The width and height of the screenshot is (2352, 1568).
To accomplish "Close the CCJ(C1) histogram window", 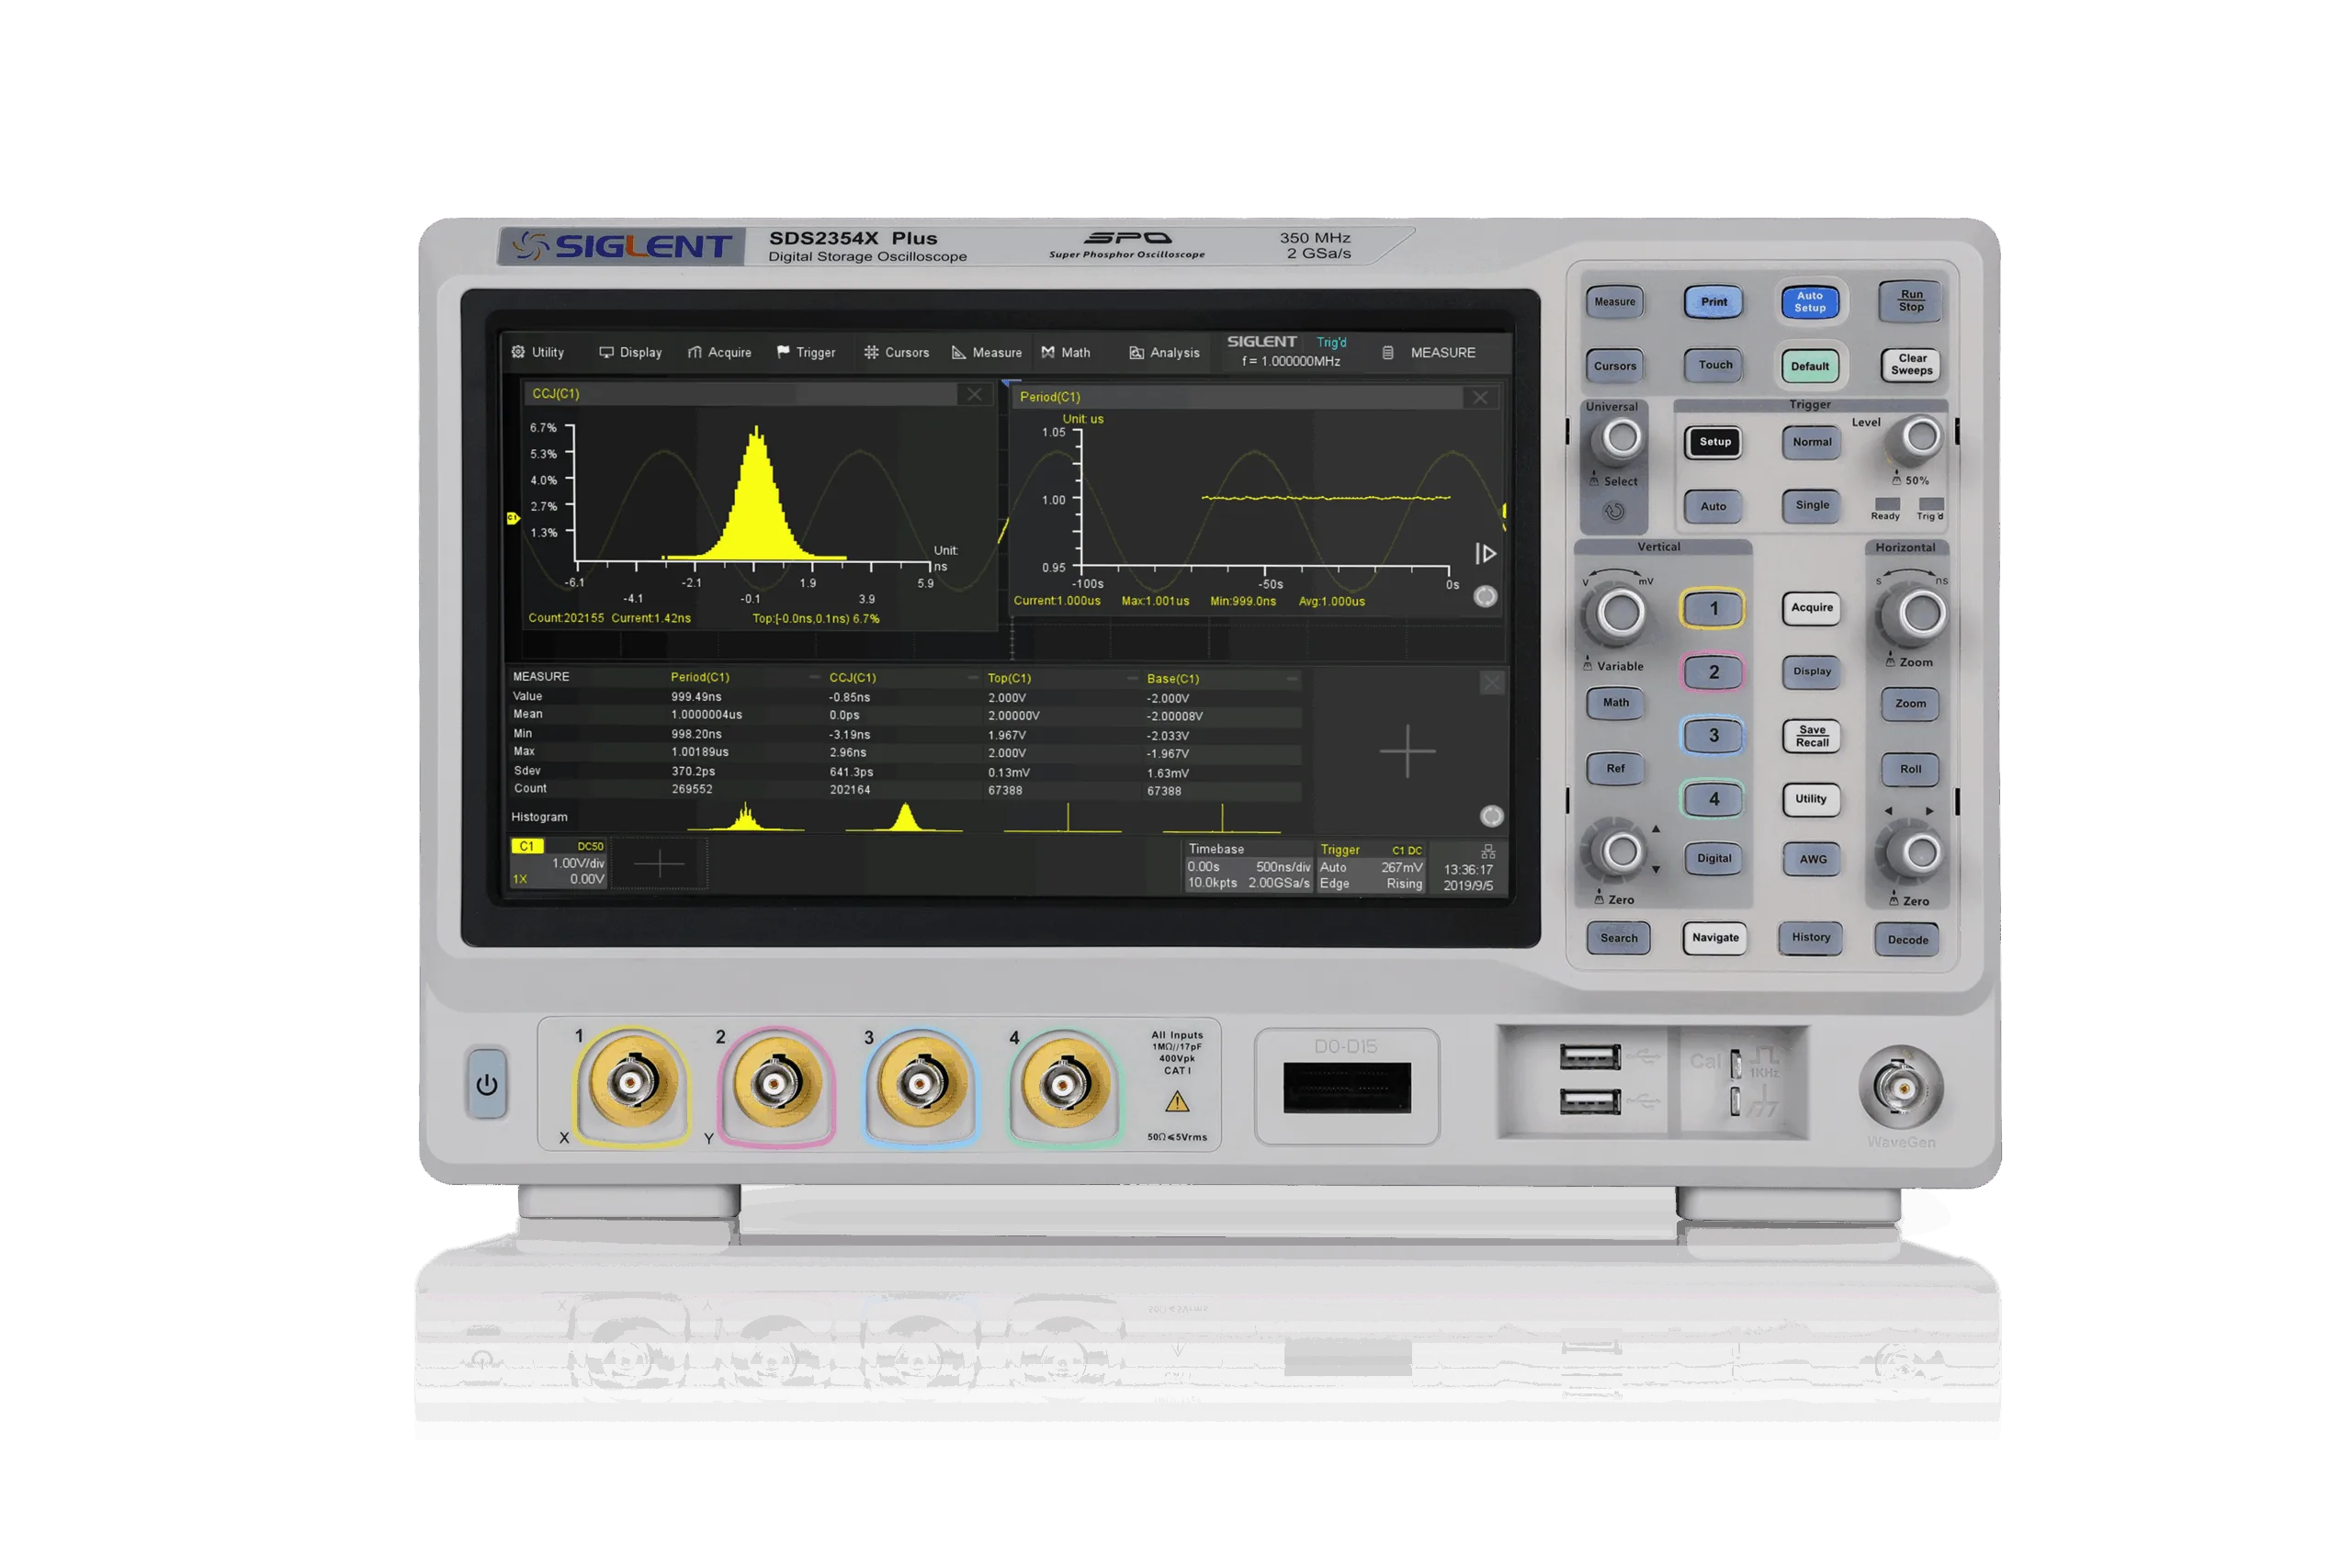I will pos(974,394).
